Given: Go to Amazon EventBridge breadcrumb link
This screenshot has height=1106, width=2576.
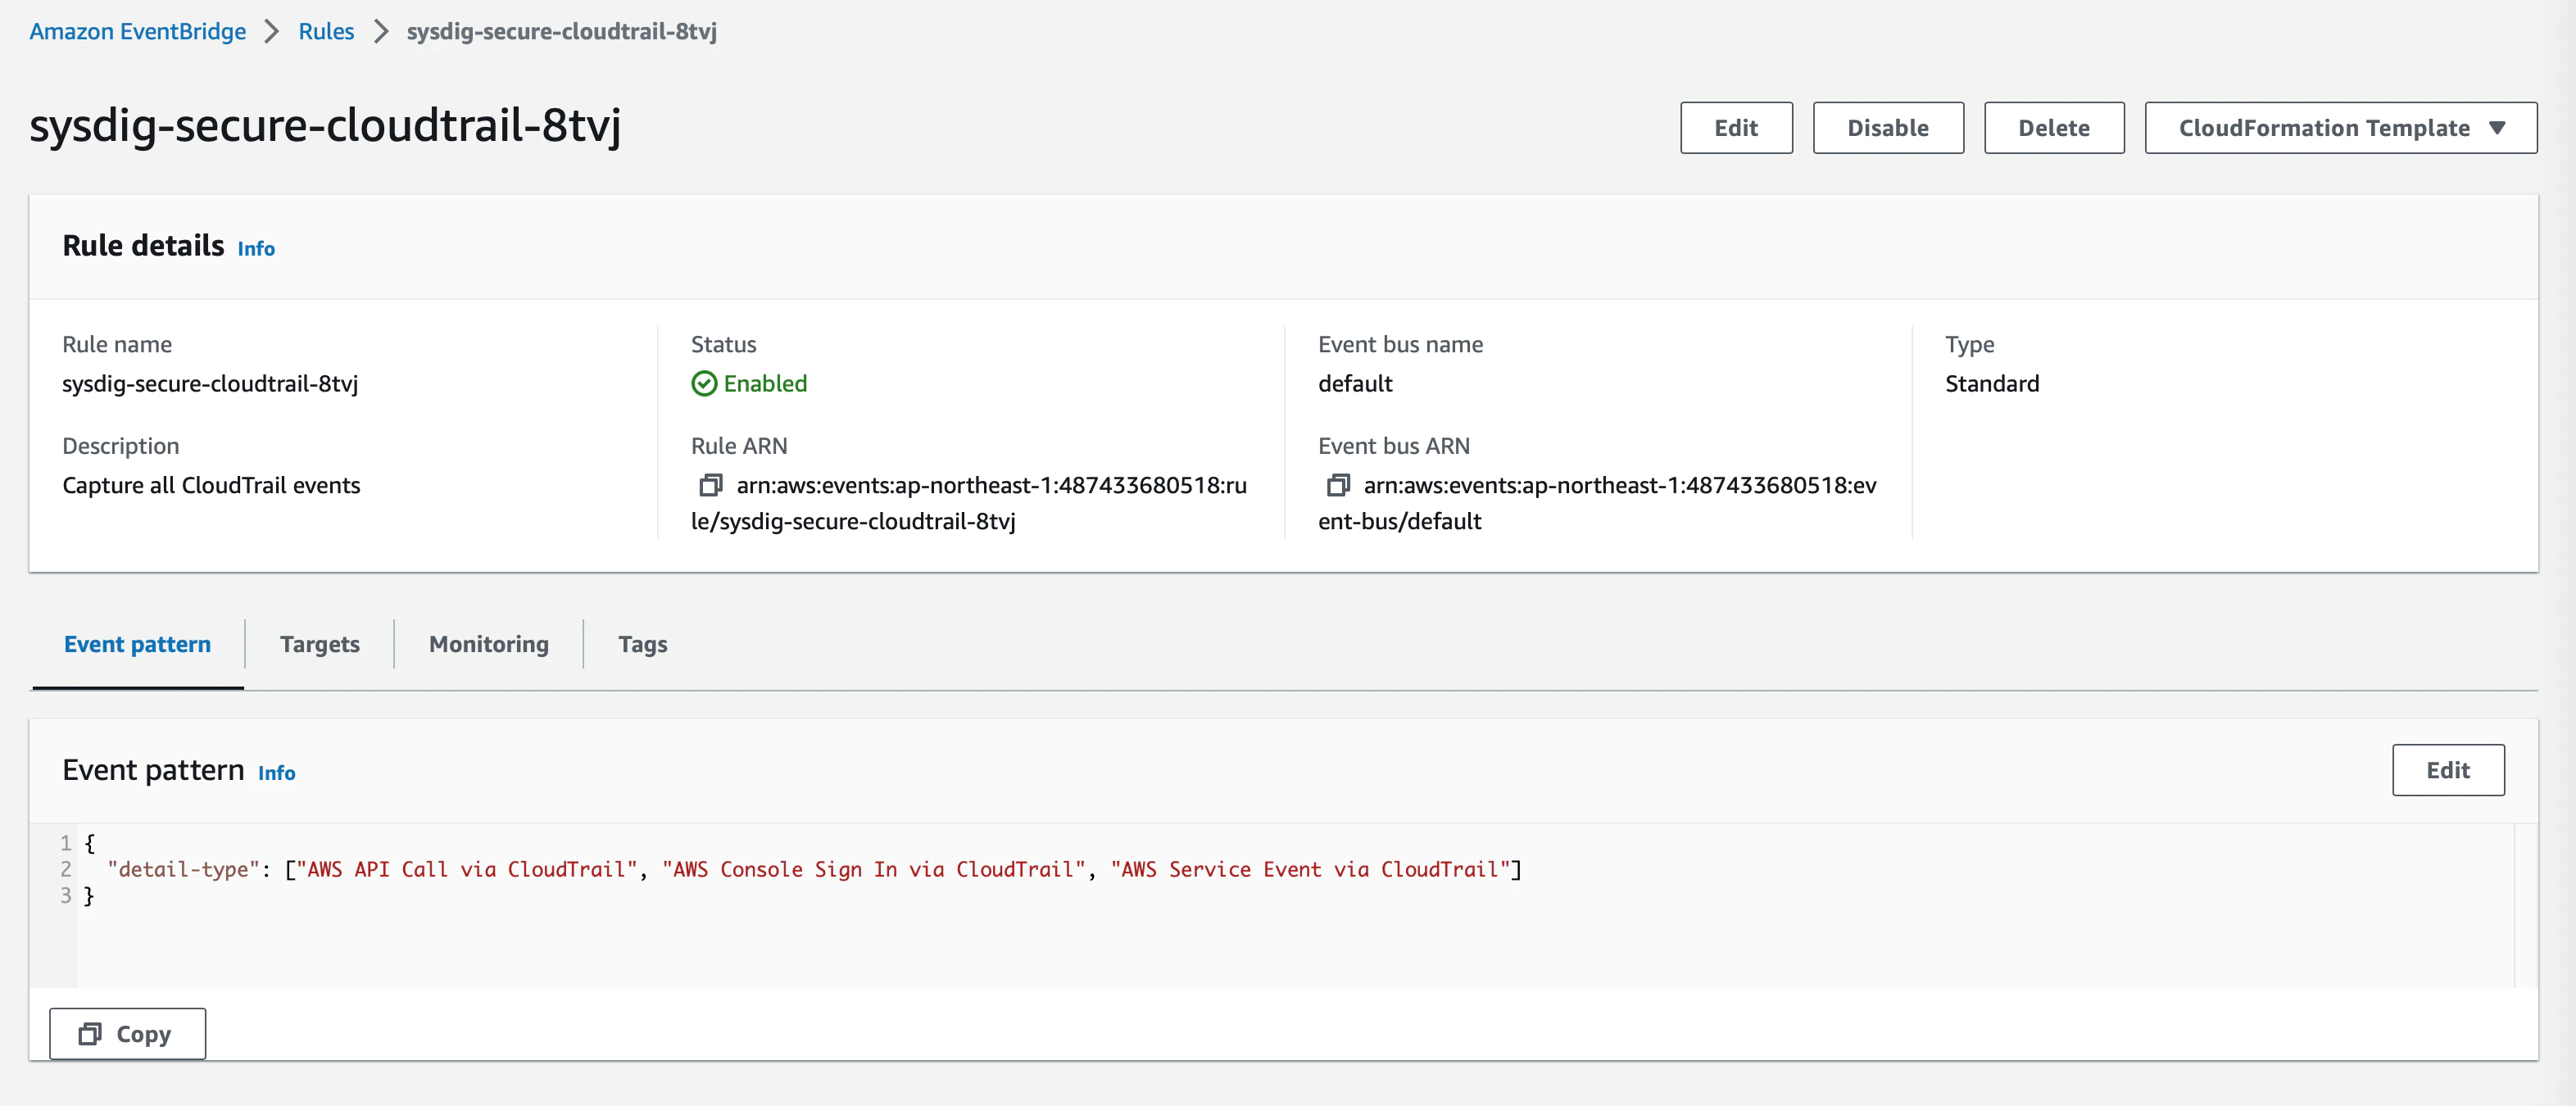Looking at the screenshot, I should [x=138, y=32].
